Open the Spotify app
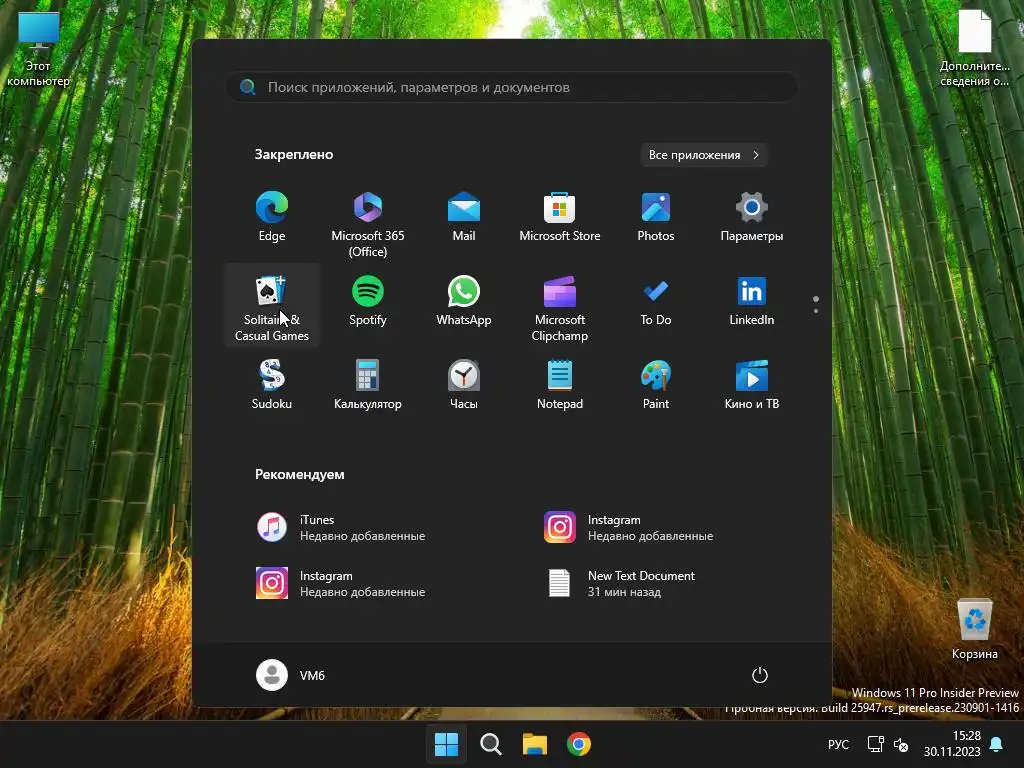The width and height of the screenshot is (1024, 768). pos(368,301)
